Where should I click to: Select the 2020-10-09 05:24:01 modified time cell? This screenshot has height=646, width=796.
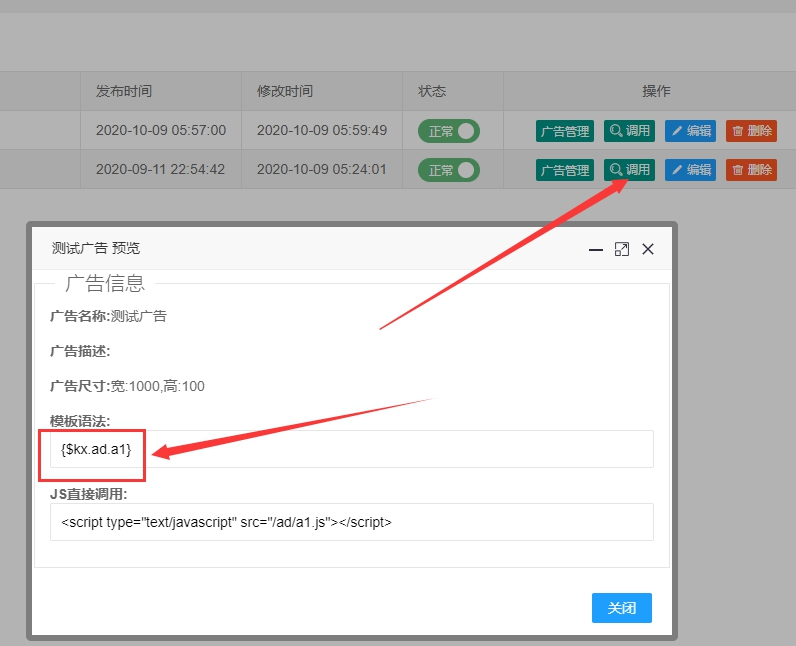321,169
